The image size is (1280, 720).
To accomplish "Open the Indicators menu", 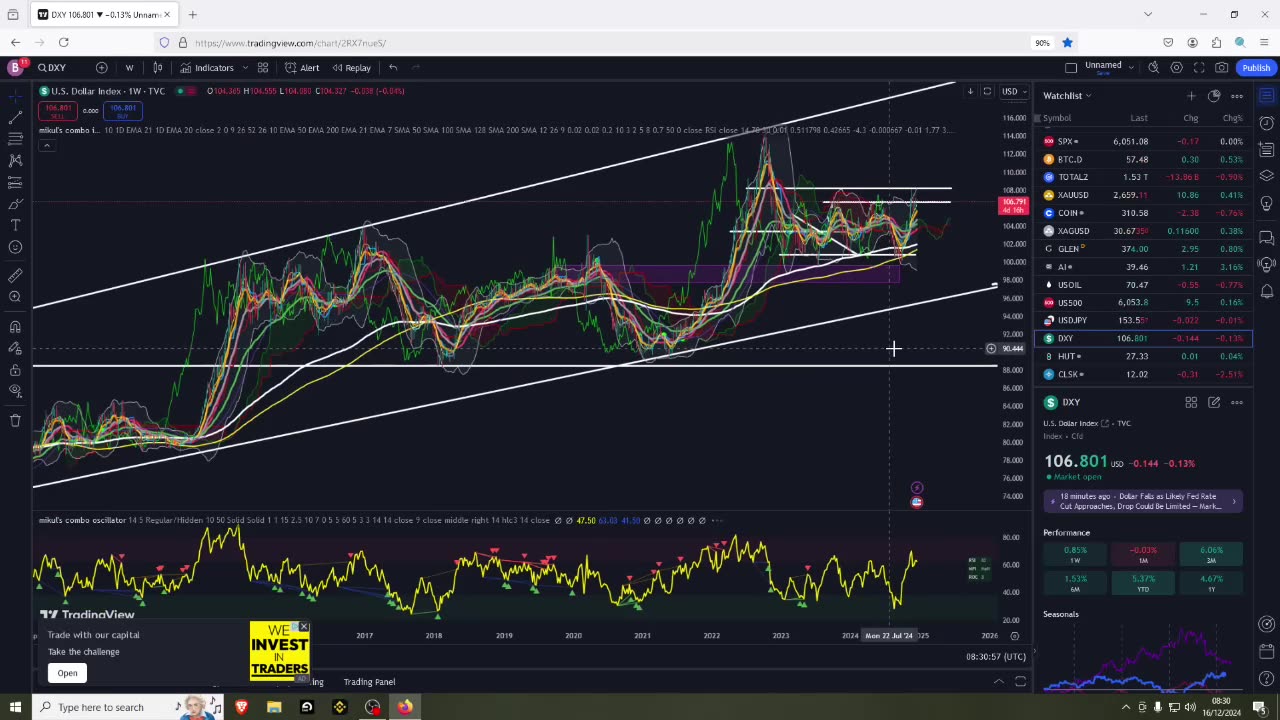I will tap(207, 68).
